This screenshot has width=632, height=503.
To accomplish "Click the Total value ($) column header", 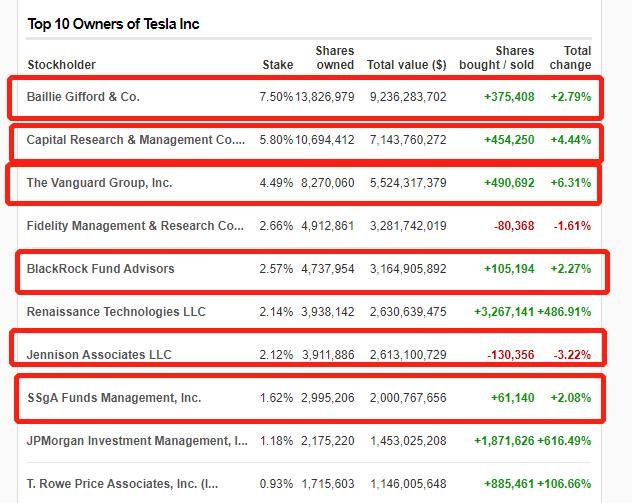I will [406, 64].
